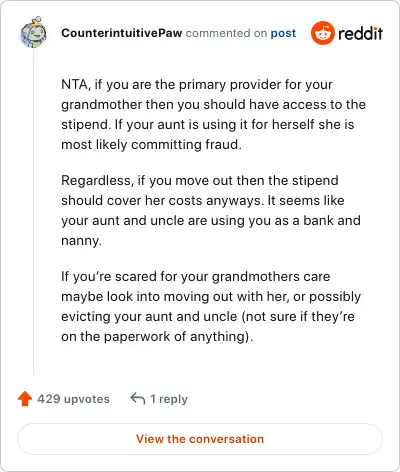
Task: Select the paragraph beginning with "NTA"
Action: [x=213, y=114]
